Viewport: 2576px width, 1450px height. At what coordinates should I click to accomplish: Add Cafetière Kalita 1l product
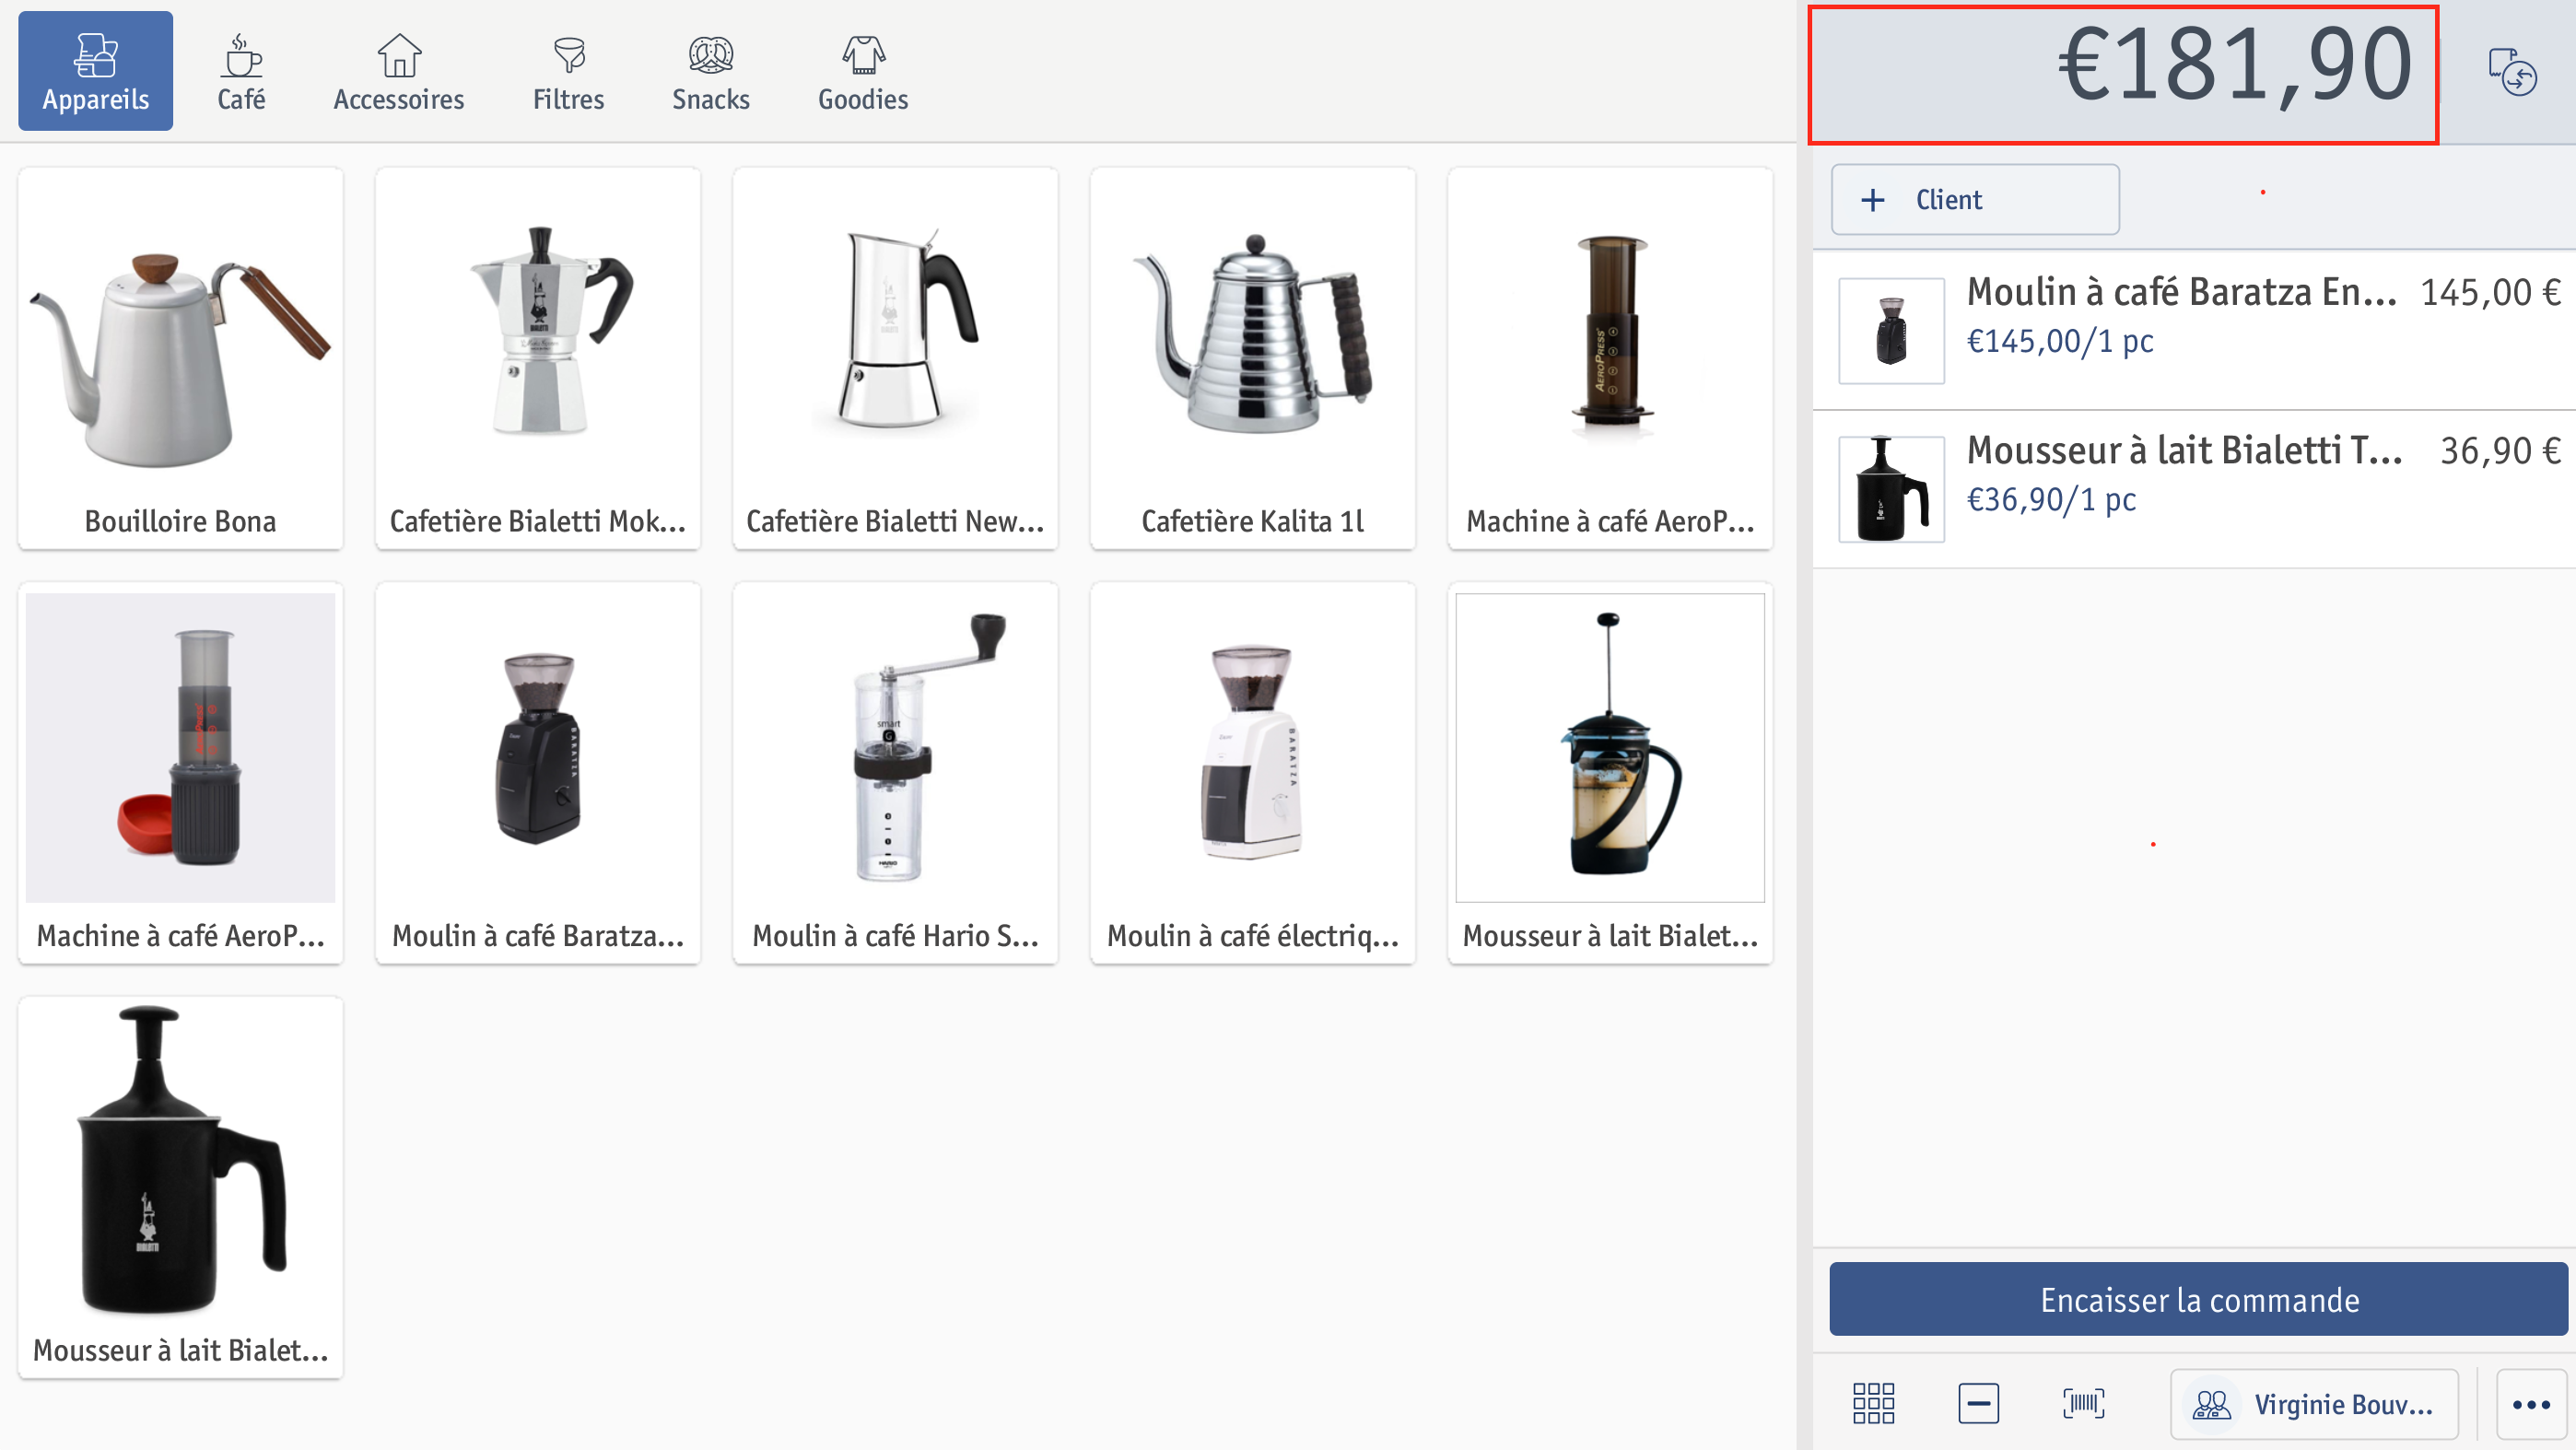1253,358
